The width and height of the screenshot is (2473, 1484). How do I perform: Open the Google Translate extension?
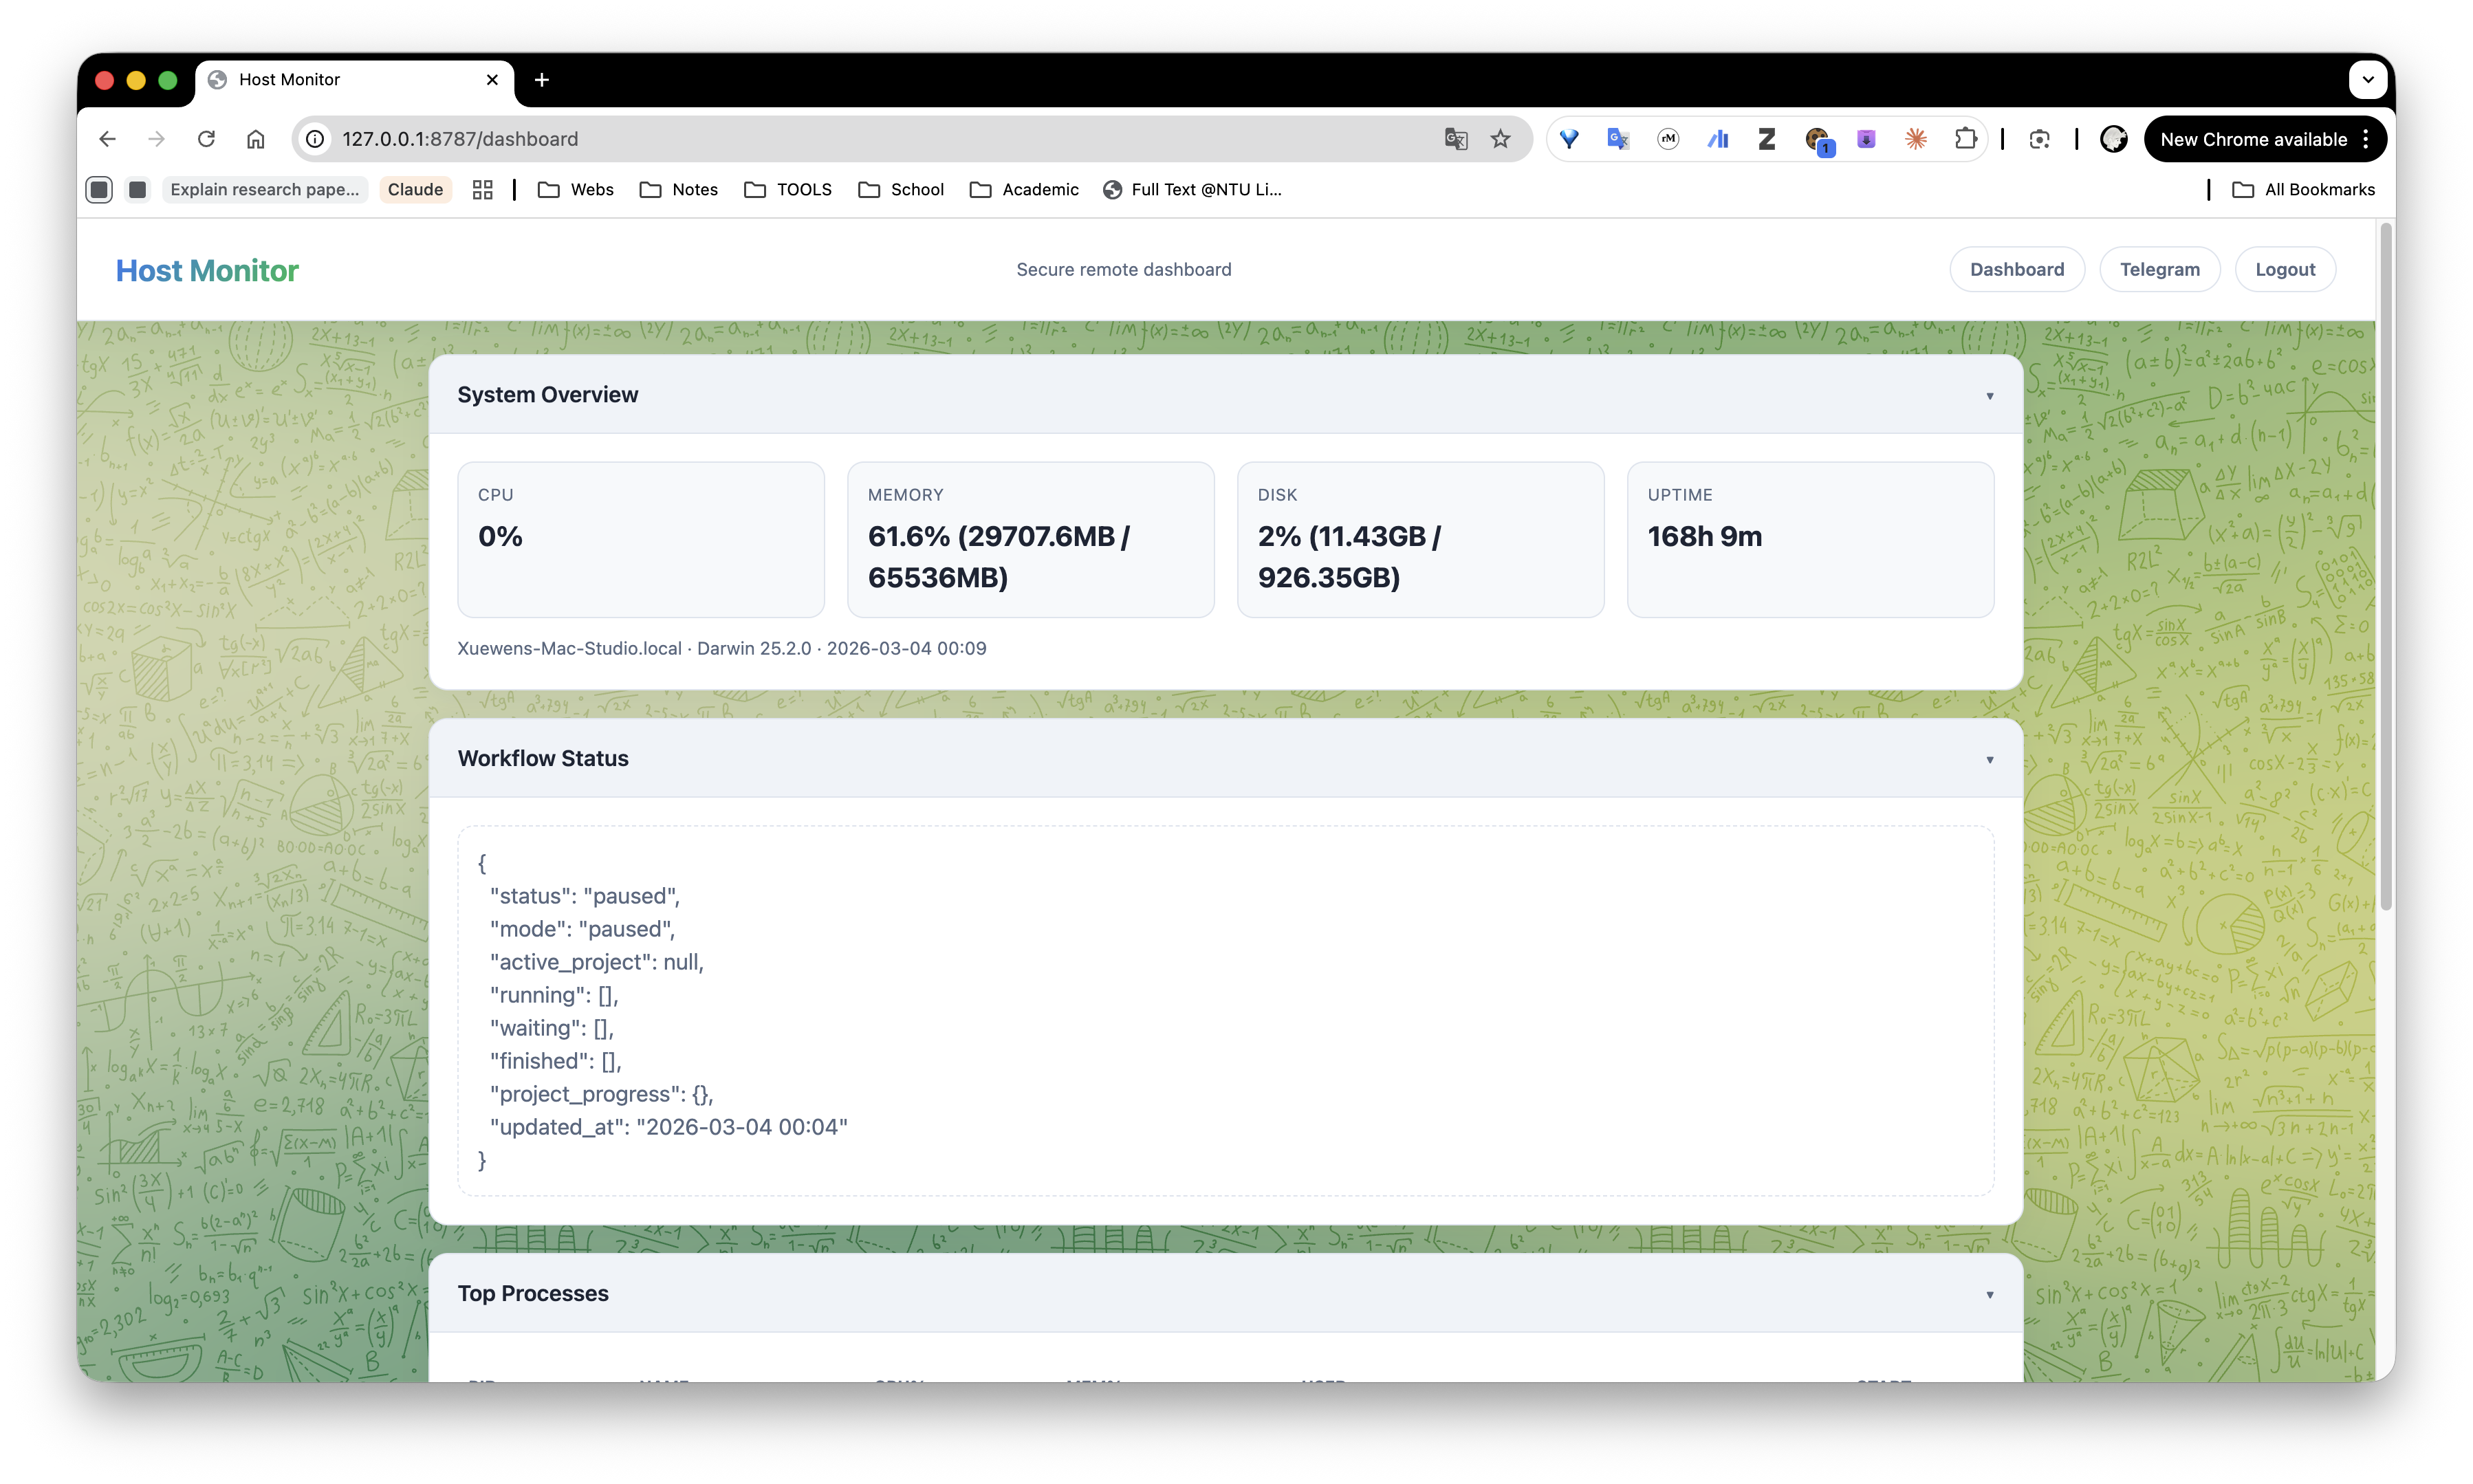pyautogui.click(x=1618, y=139)
